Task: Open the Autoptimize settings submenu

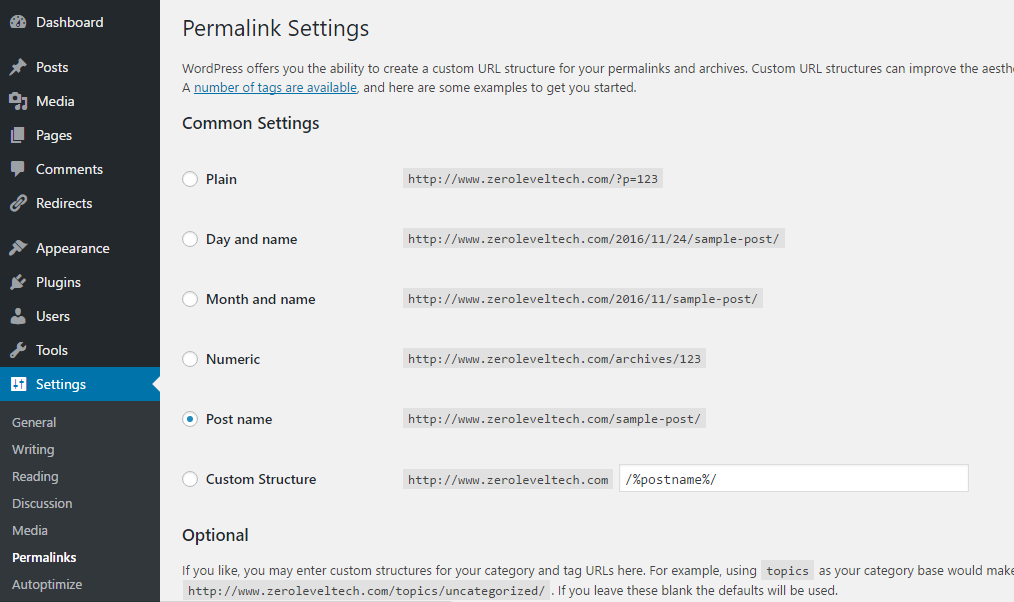Action: [47, 585]
